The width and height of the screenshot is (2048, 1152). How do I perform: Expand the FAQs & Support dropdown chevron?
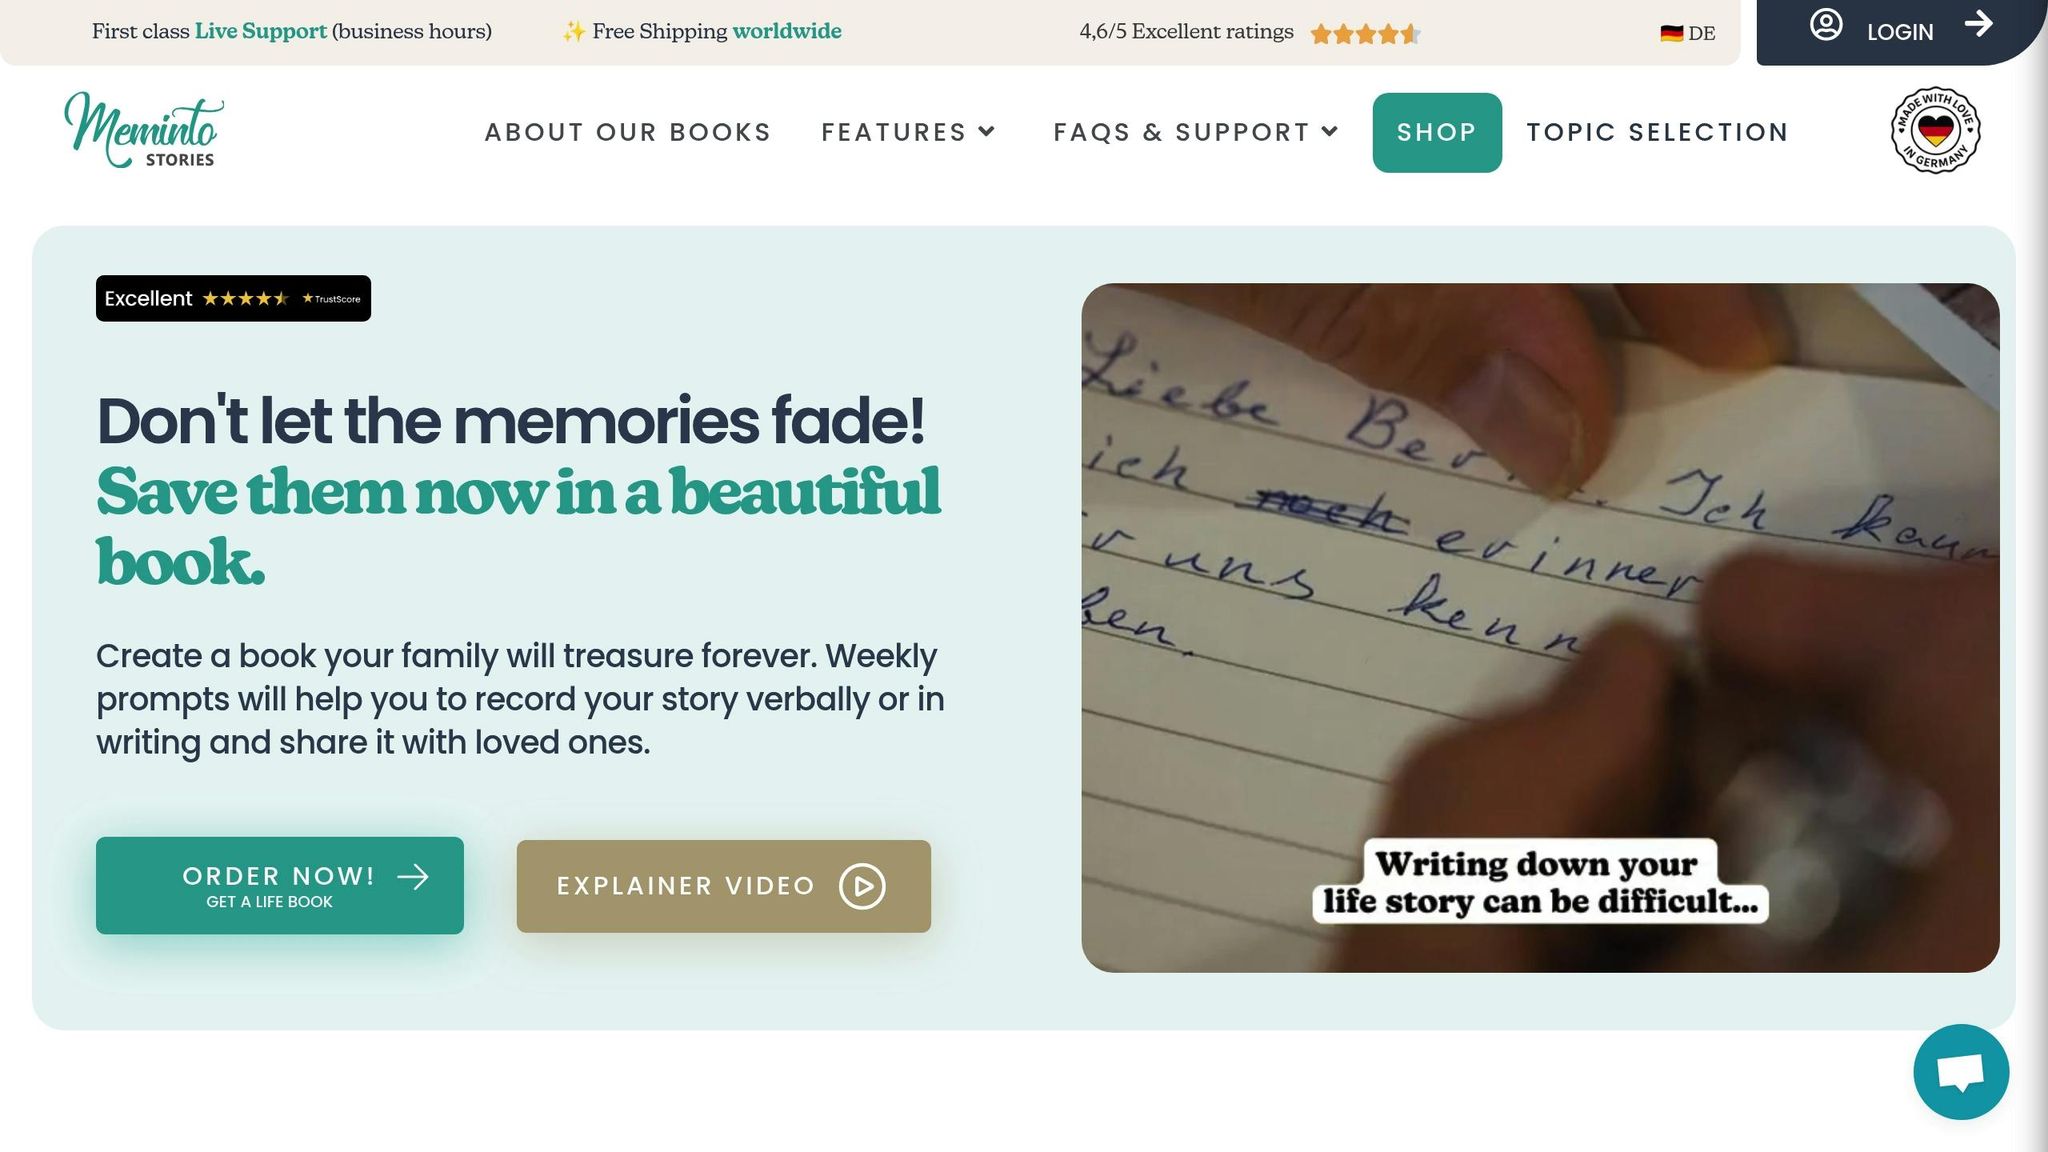click(x=1330, y=131)
